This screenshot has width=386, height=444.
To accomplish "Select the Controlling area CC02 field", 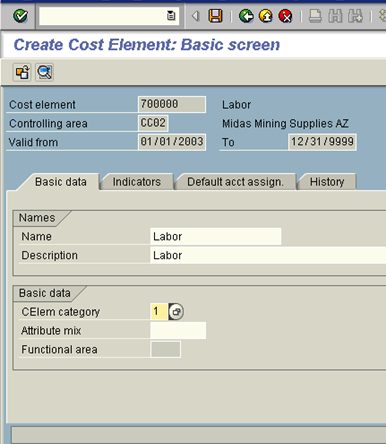I will pyautogui.click(x=153, y=123).
